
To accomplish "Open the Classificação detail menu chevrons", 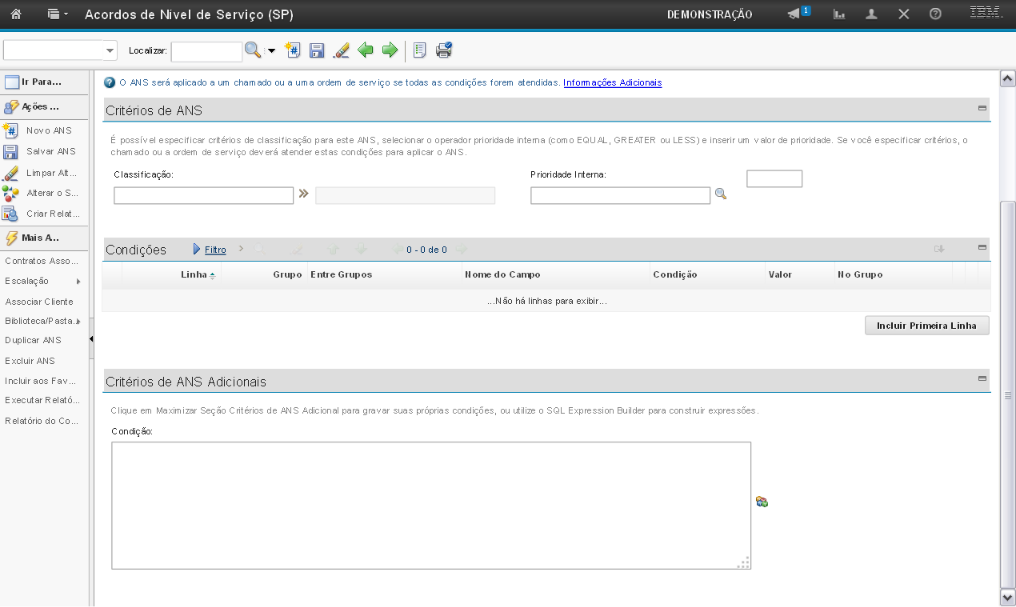I will 304,195.
